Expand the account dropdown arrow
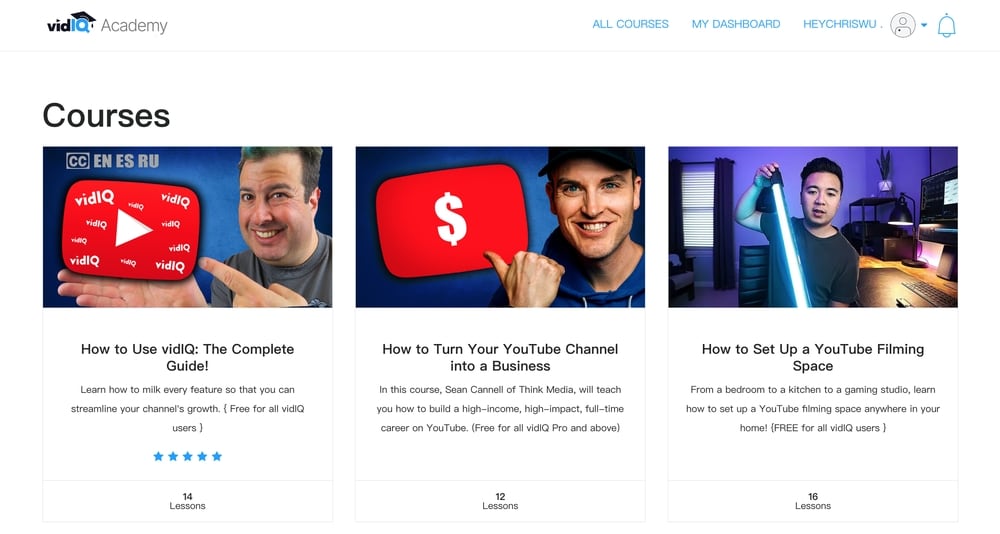This screenshot has height=534, width=1000. (x=924, y=26)
